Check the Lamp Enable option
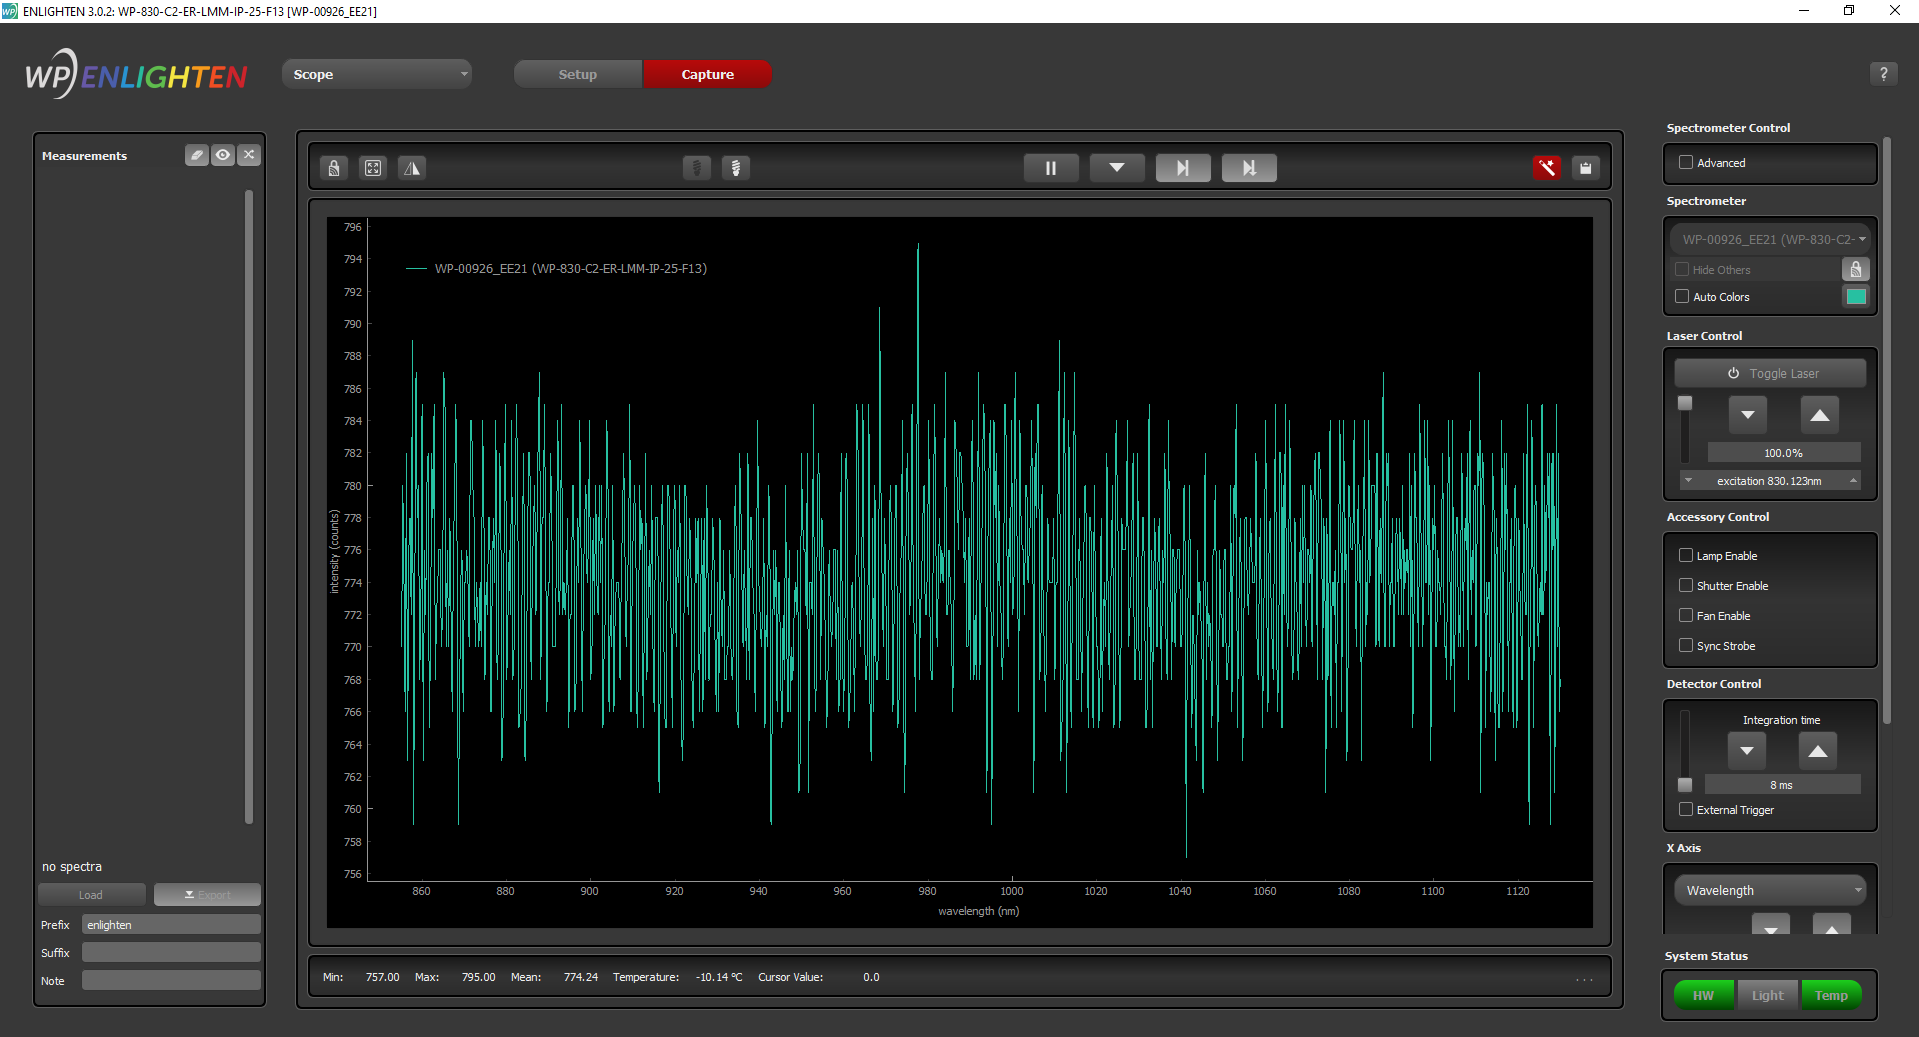 click(x=1686, y=555)
